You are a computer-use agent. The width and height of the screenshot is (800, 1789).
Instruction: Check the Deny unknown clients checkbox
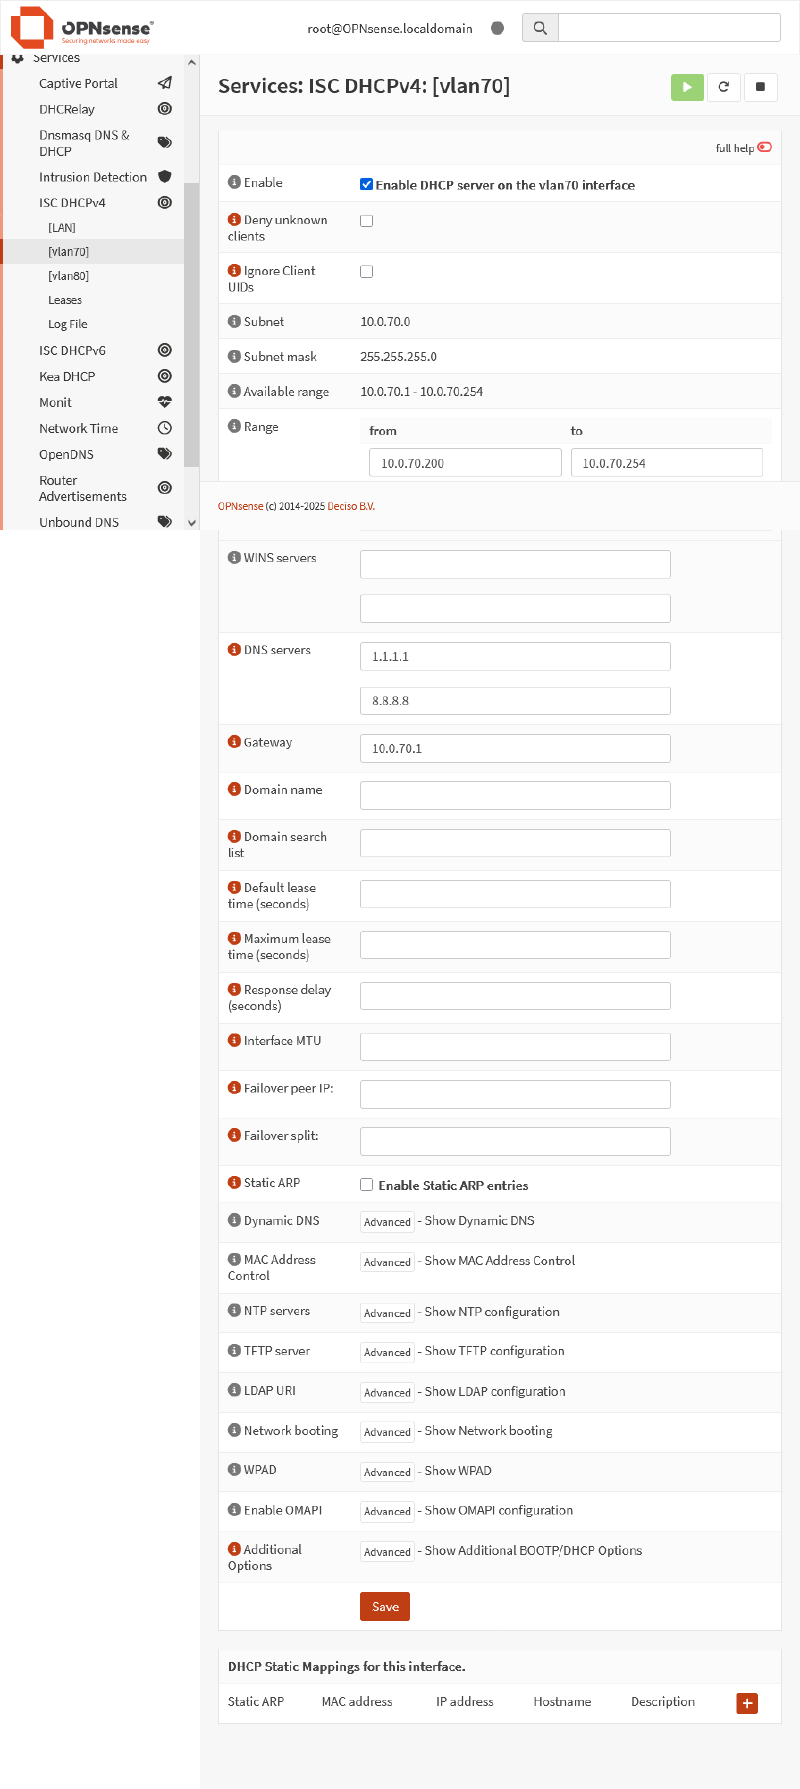tap(367, 221)
